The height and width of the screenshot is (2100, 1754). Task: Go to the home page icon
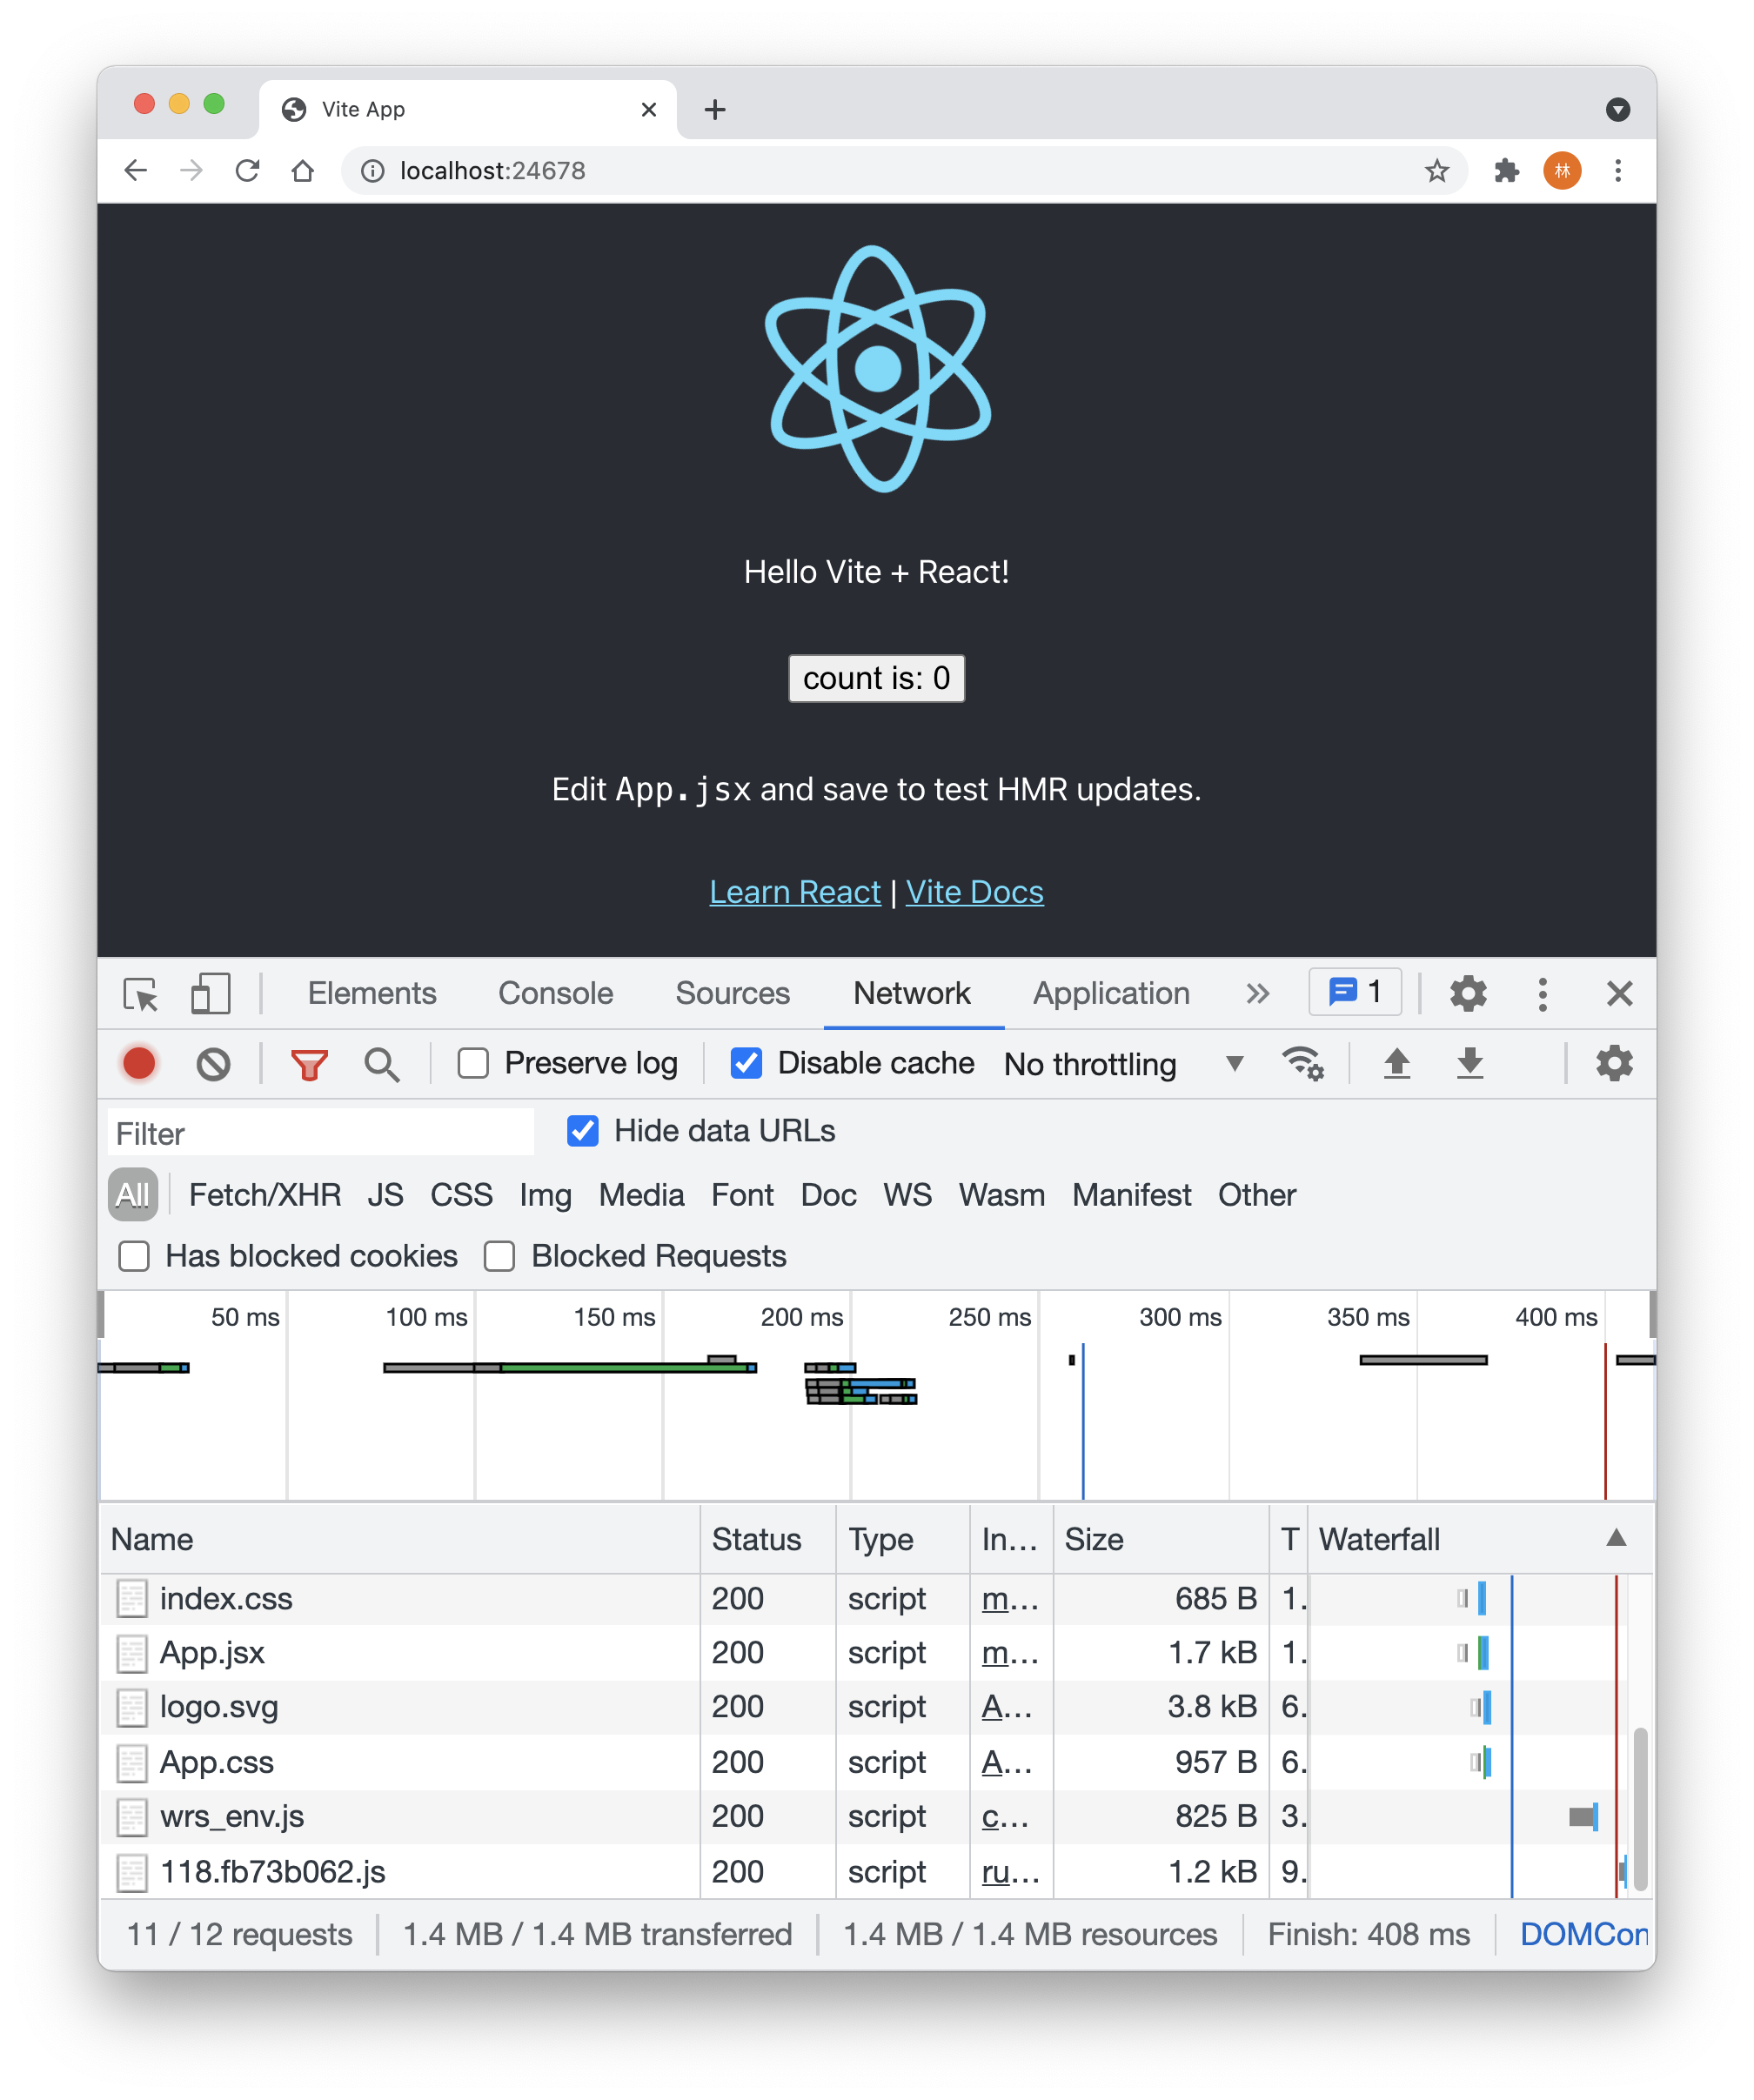(303, 171)
